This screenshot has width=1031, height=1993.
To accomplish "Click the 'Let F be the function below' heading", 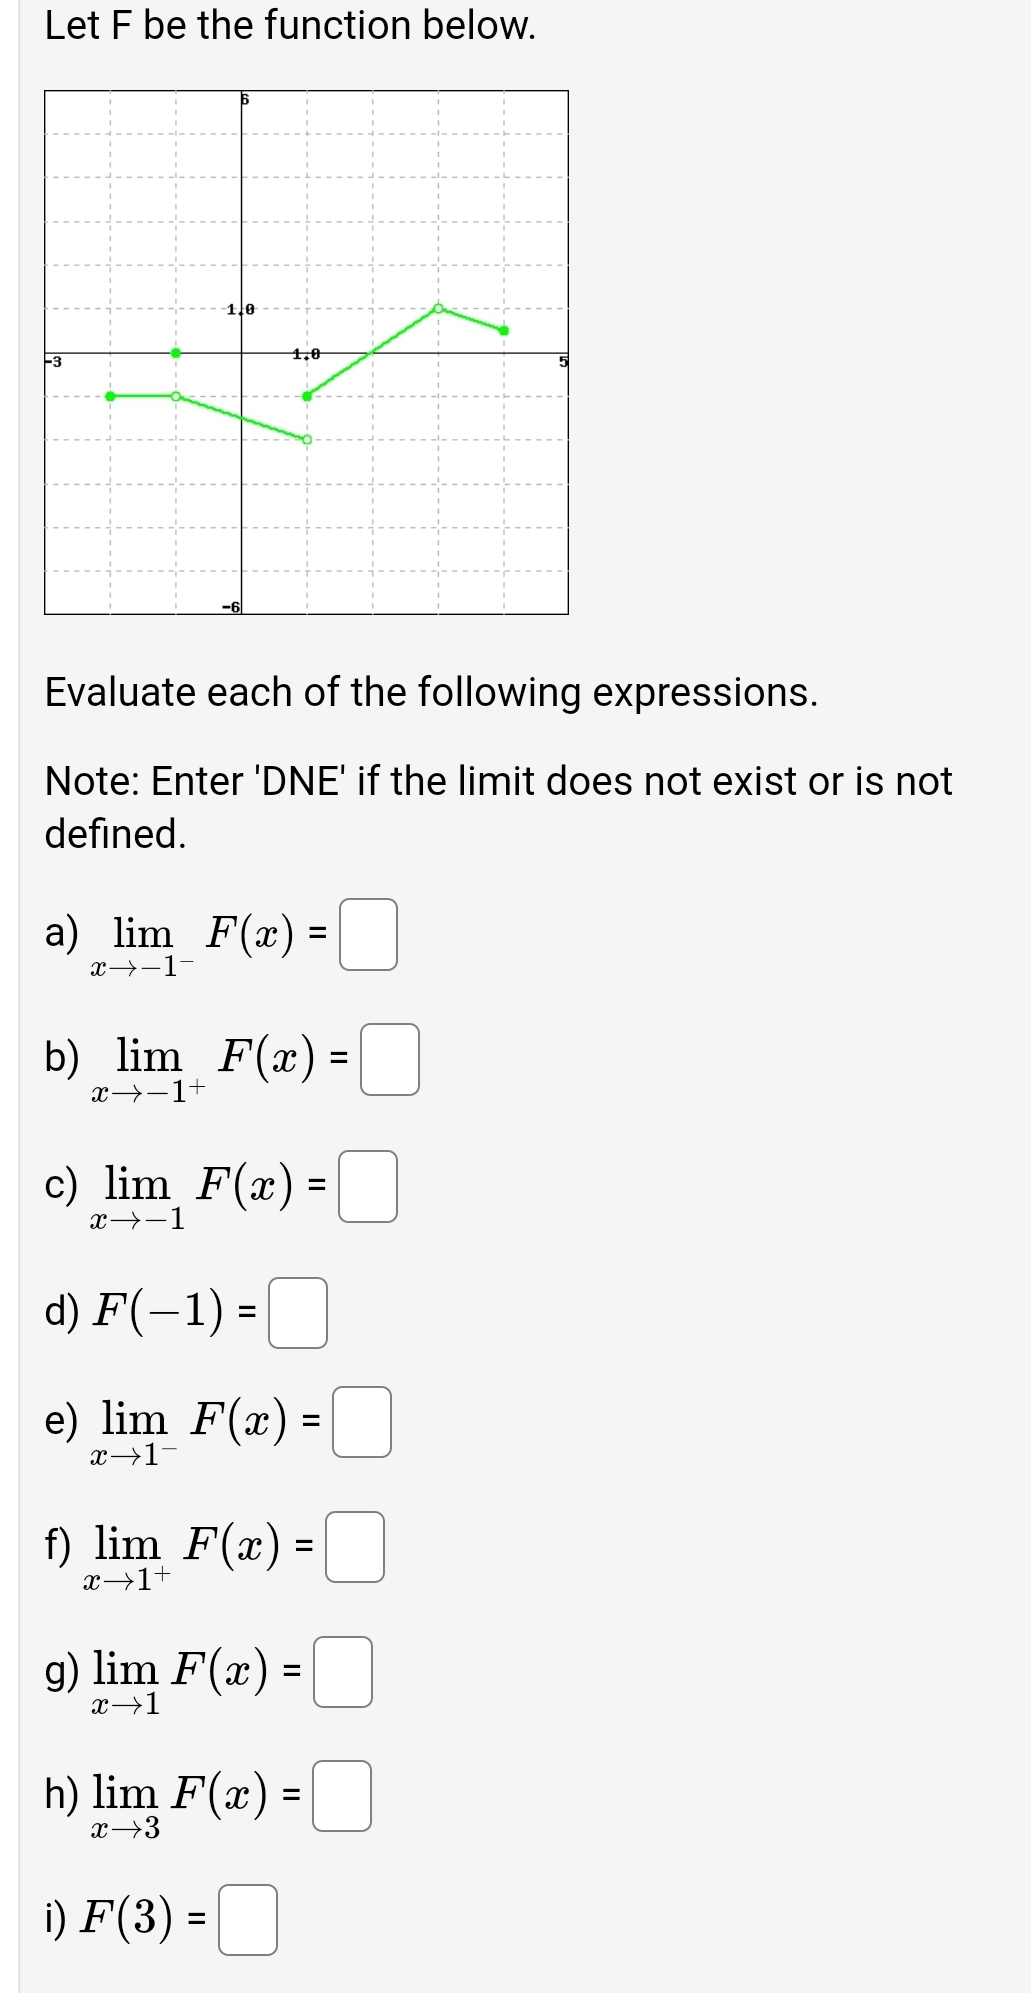I will point(288,25).
